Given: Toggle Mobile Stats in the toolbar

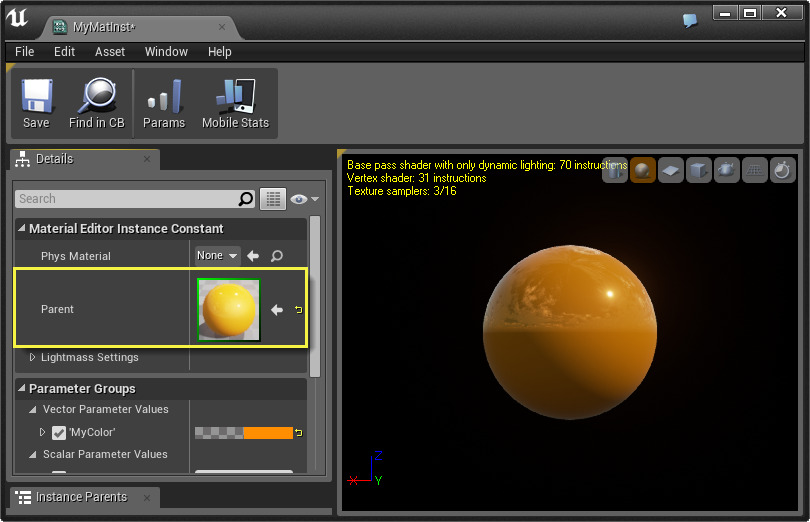Looking at the screenshot, I should 235,103.
